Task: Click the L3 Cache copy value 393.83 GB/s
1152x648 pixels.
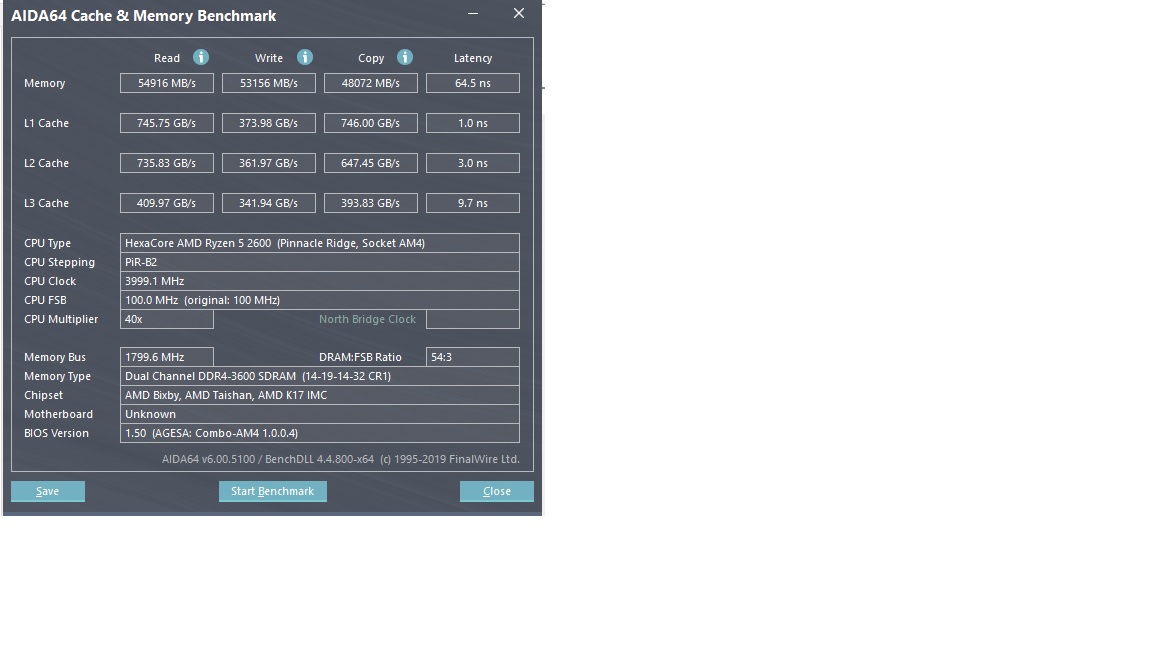Action: pos(371,203)
